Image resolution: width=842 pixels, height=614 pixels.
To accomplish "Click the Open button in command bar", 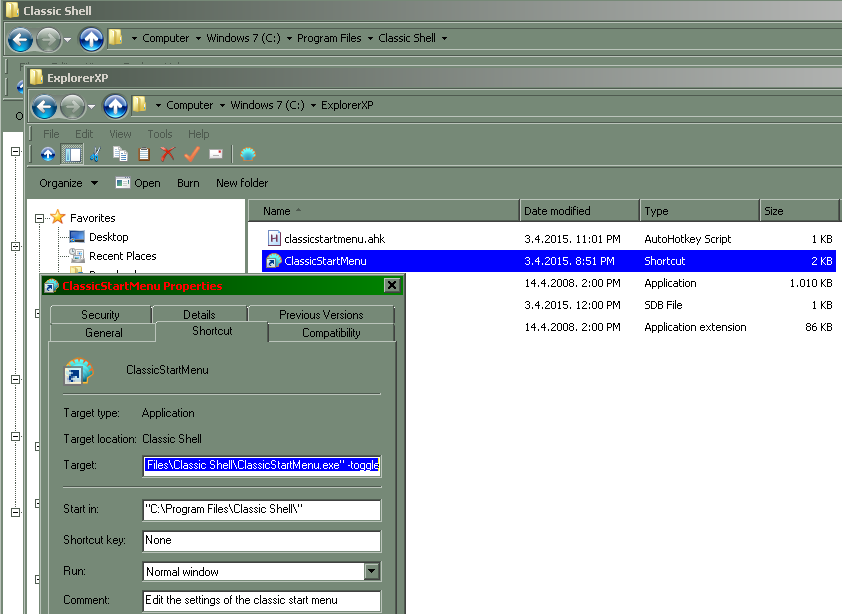I will coord(138,183).
